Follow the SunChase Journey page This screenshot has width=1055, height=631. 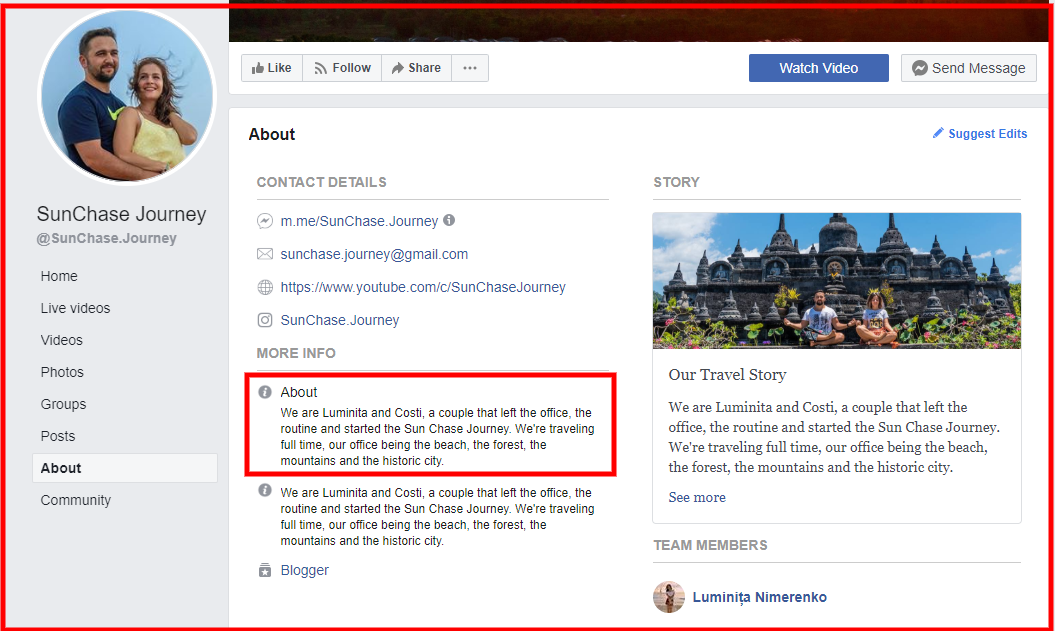(342, 68)
